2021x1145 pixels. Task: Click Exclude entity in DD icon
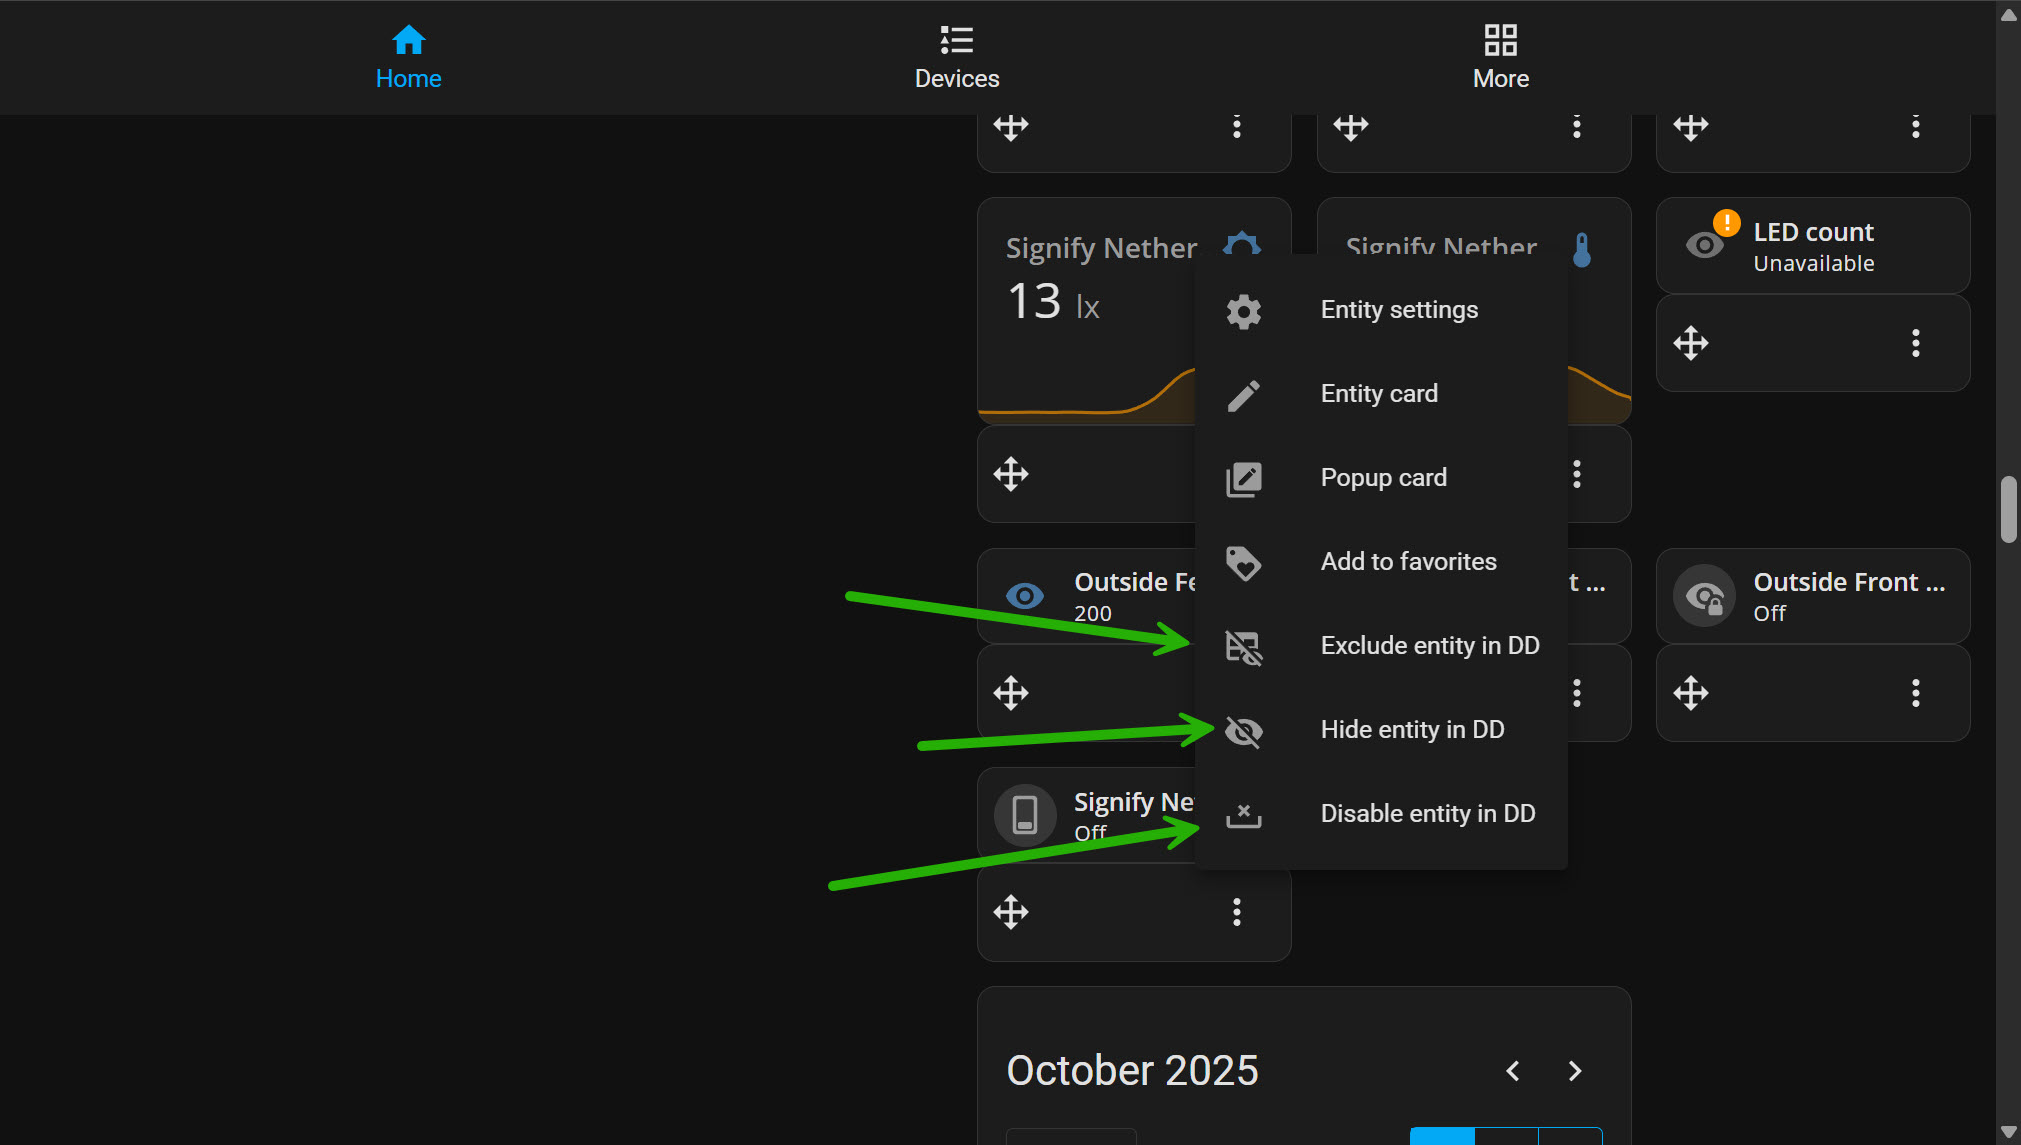pos(1243,647)
